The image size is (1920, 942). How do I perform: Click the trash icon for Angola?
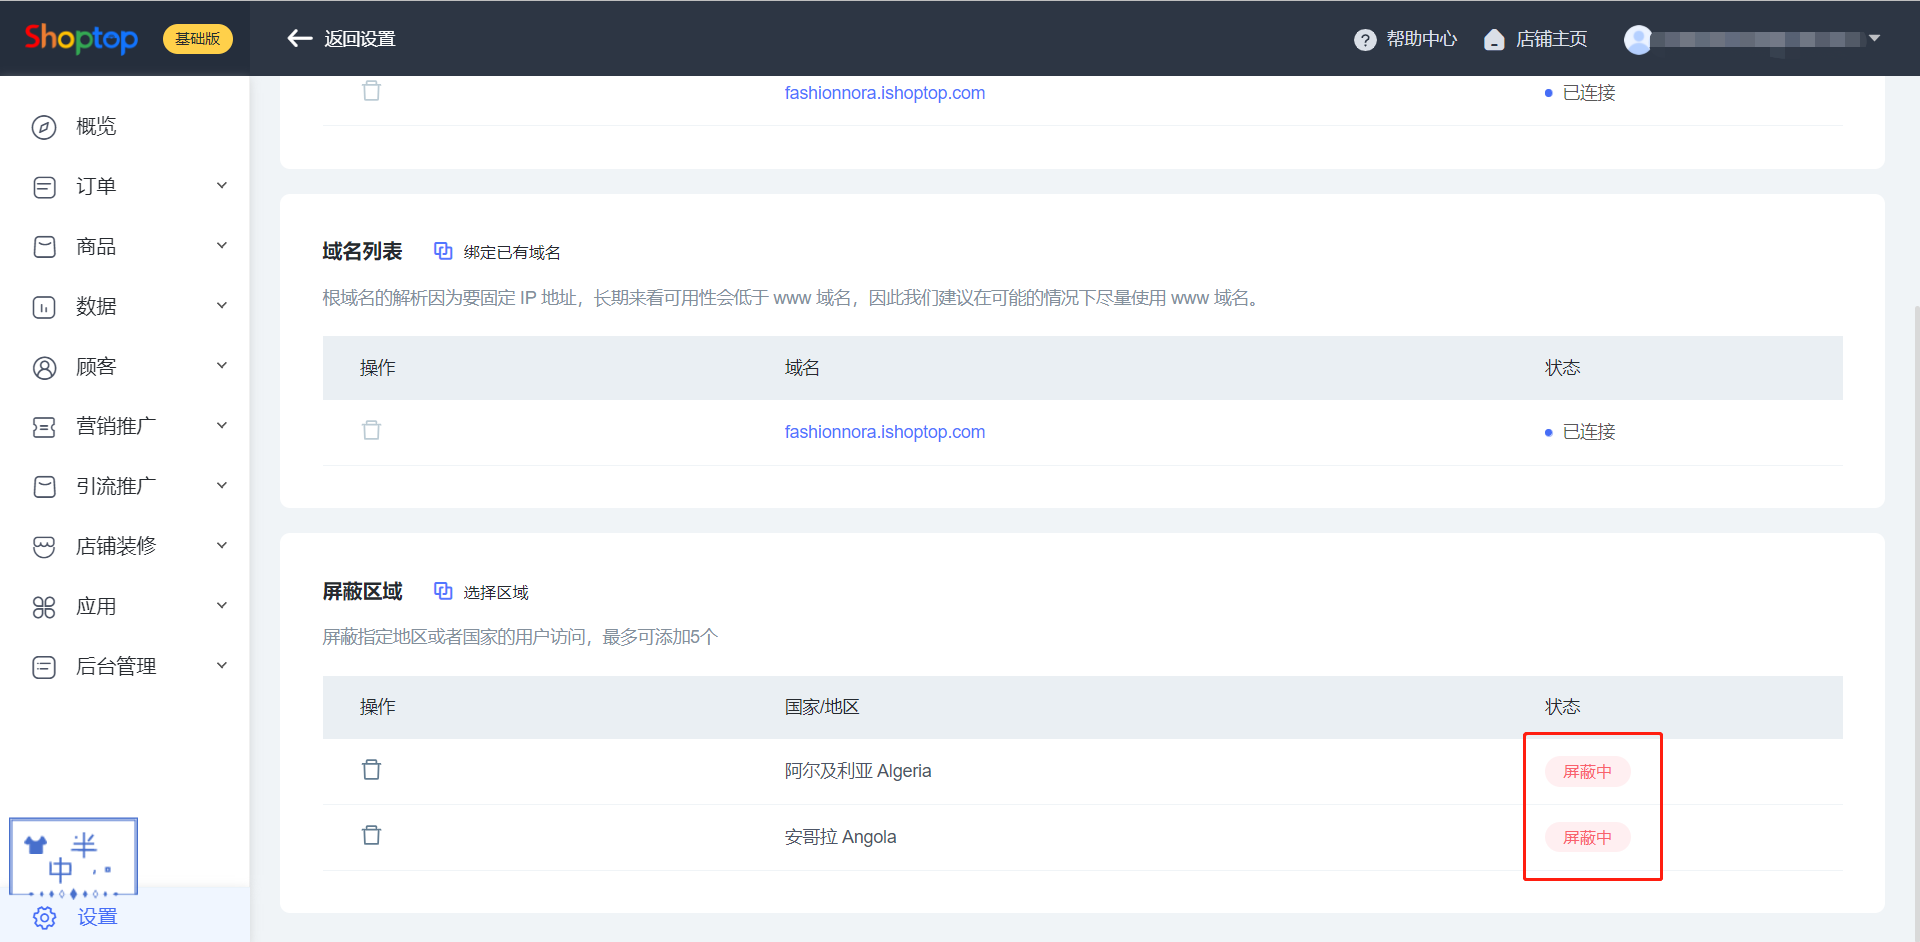click(371, 836)
